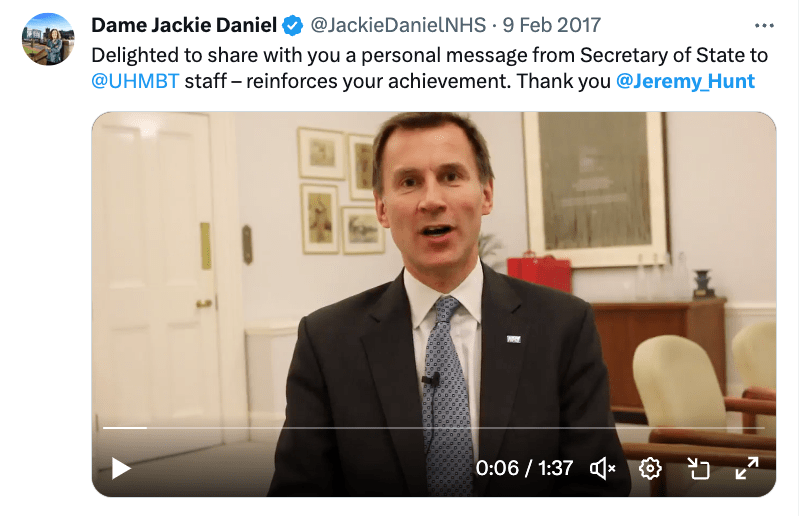Open video settings gear icon
The width and height of the screenshot is (806, 516).
(x=650, y=468)
